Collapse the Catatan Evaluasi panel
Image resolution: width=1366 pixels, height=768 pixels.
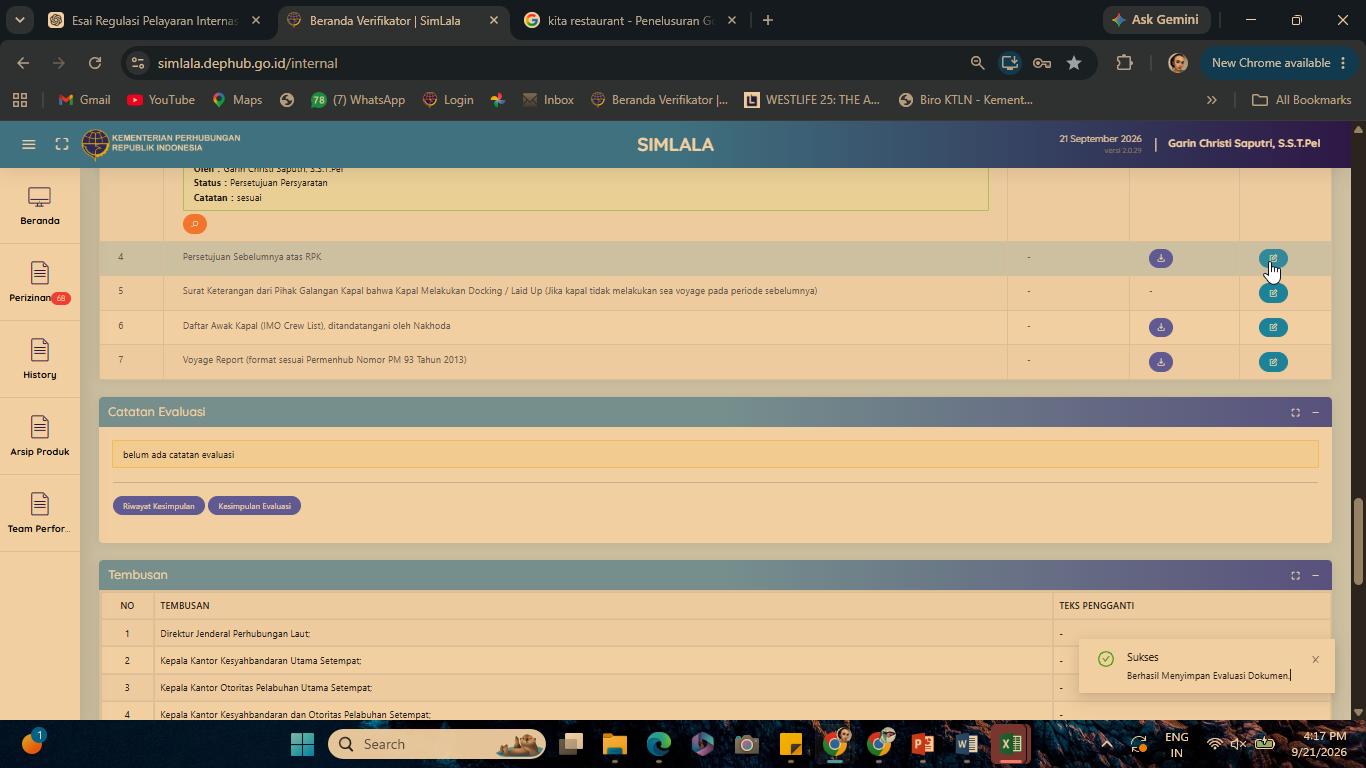click(1315, 412)
